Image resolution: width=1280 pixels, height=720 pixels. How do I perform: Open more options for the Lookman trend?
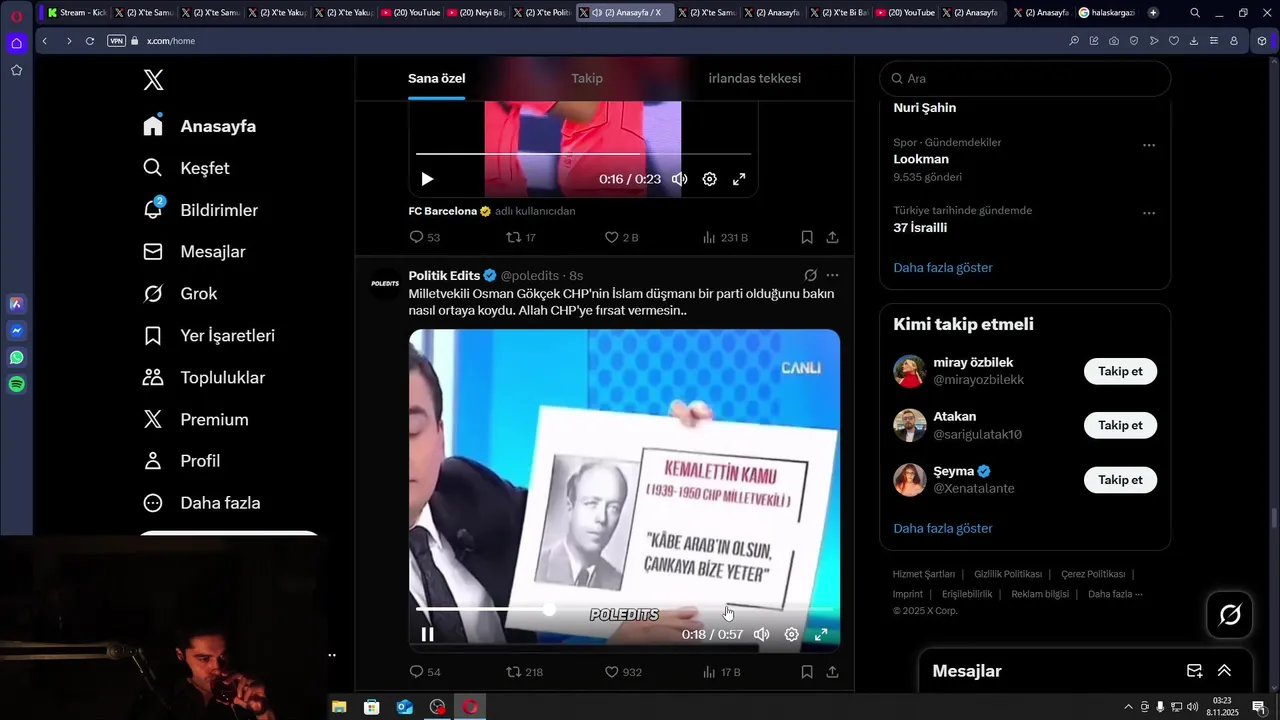(x=1149, y=145)
